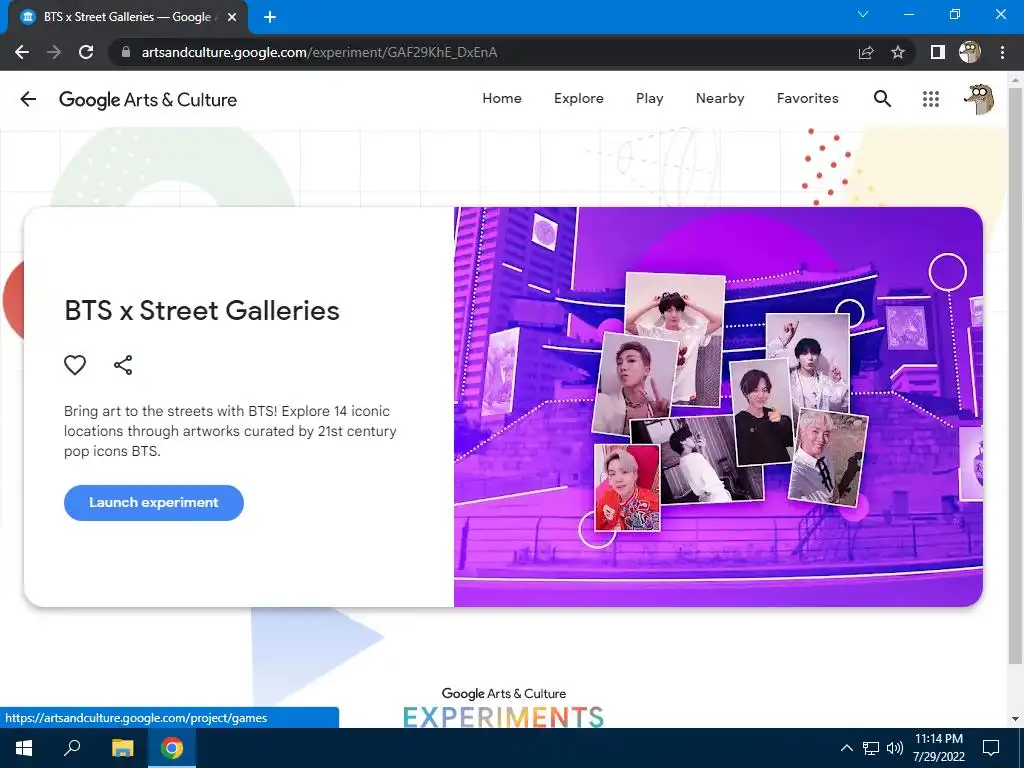
Task: Click the page vertical scrollbar
Action: (1015, 376)
